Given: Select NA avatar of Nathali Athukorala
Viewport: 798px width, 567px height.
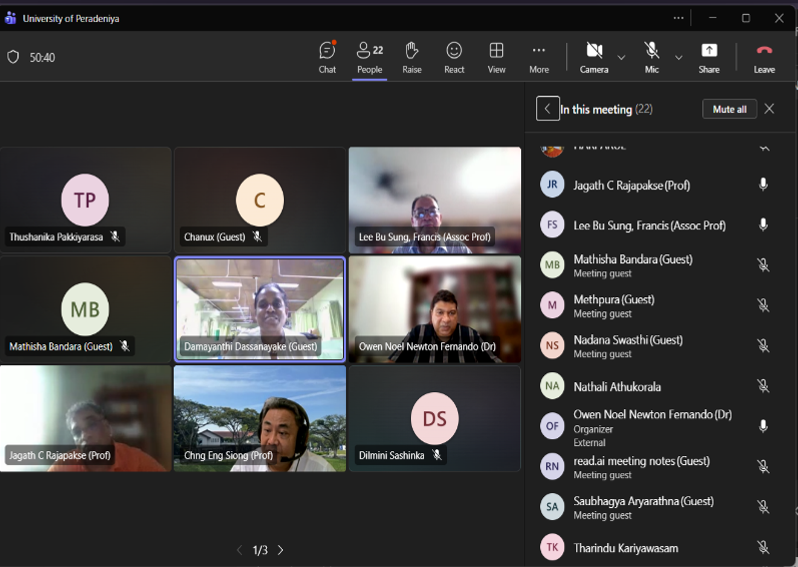Looking at the screenshot, I should click(552, 386).
